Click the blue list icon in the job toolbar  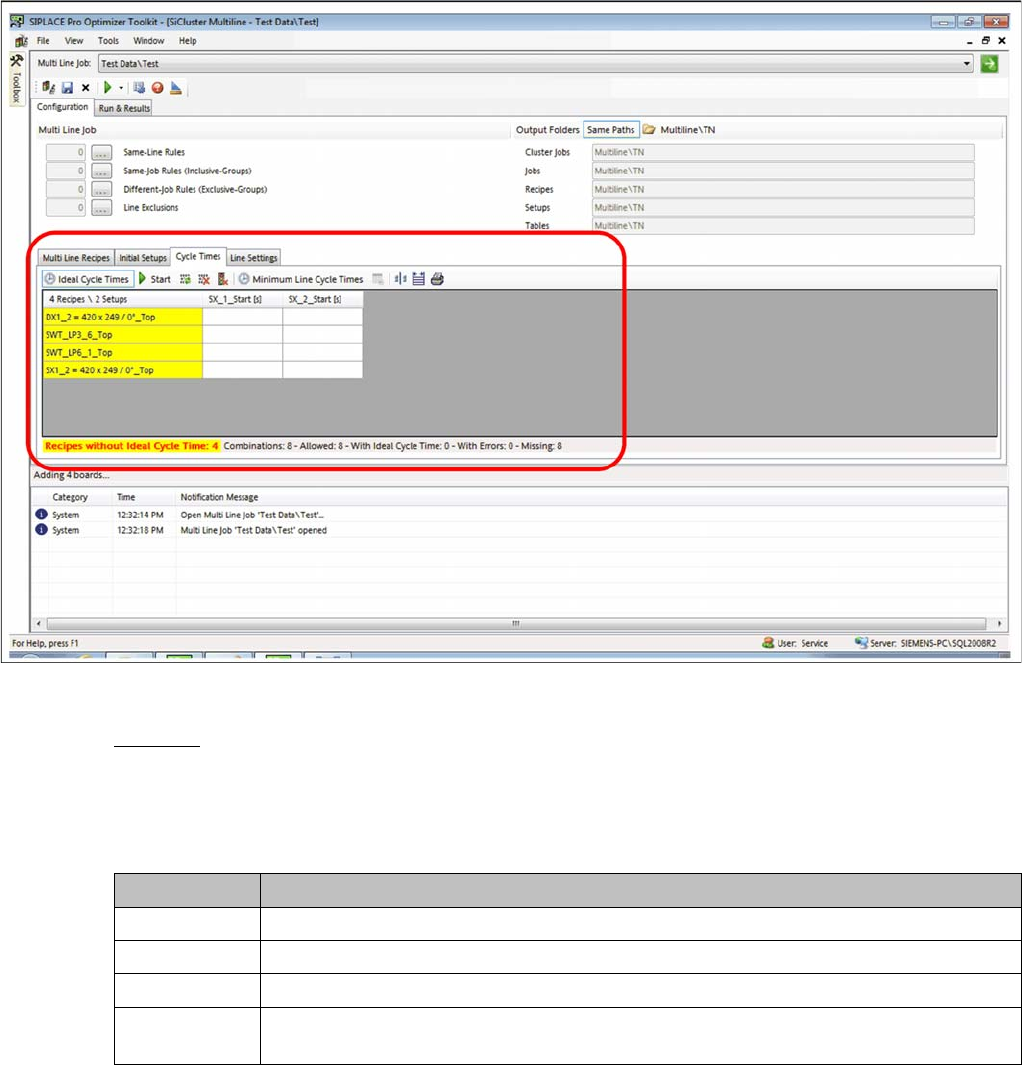point(139,88)
